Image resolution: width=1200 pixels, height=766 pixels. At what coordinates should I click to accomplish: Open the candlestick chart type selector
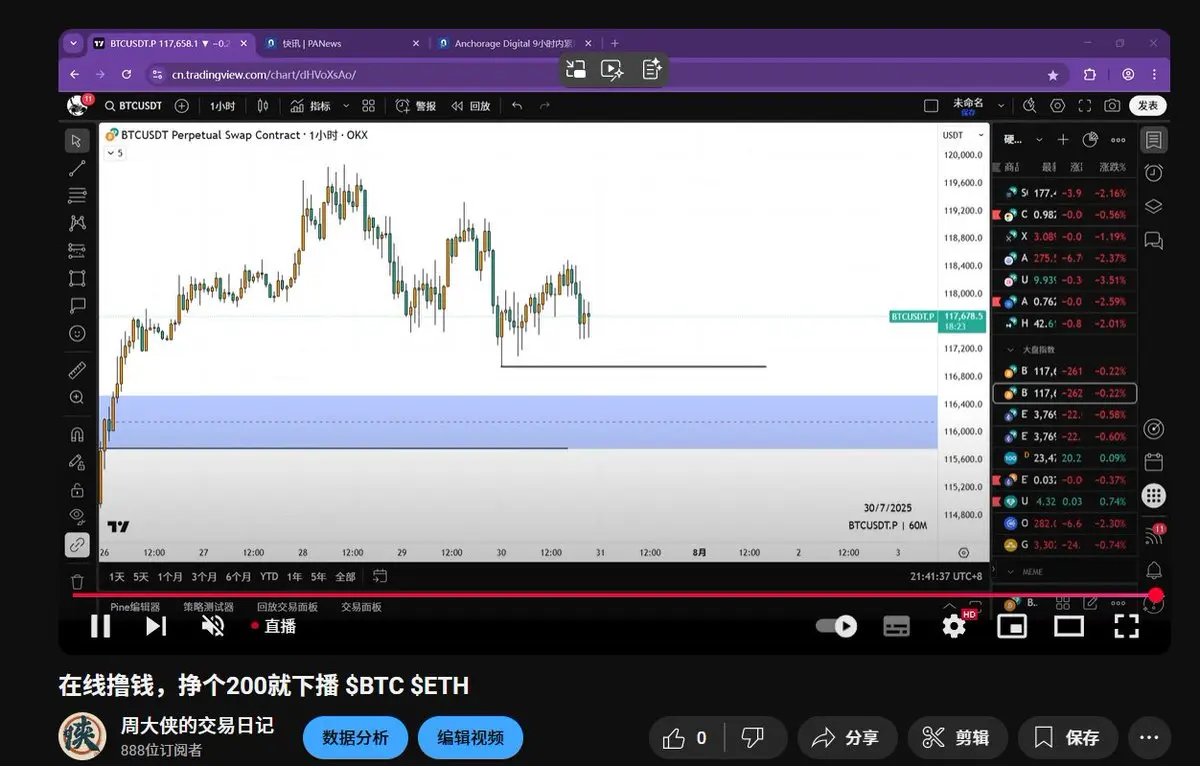coord(263,106)
